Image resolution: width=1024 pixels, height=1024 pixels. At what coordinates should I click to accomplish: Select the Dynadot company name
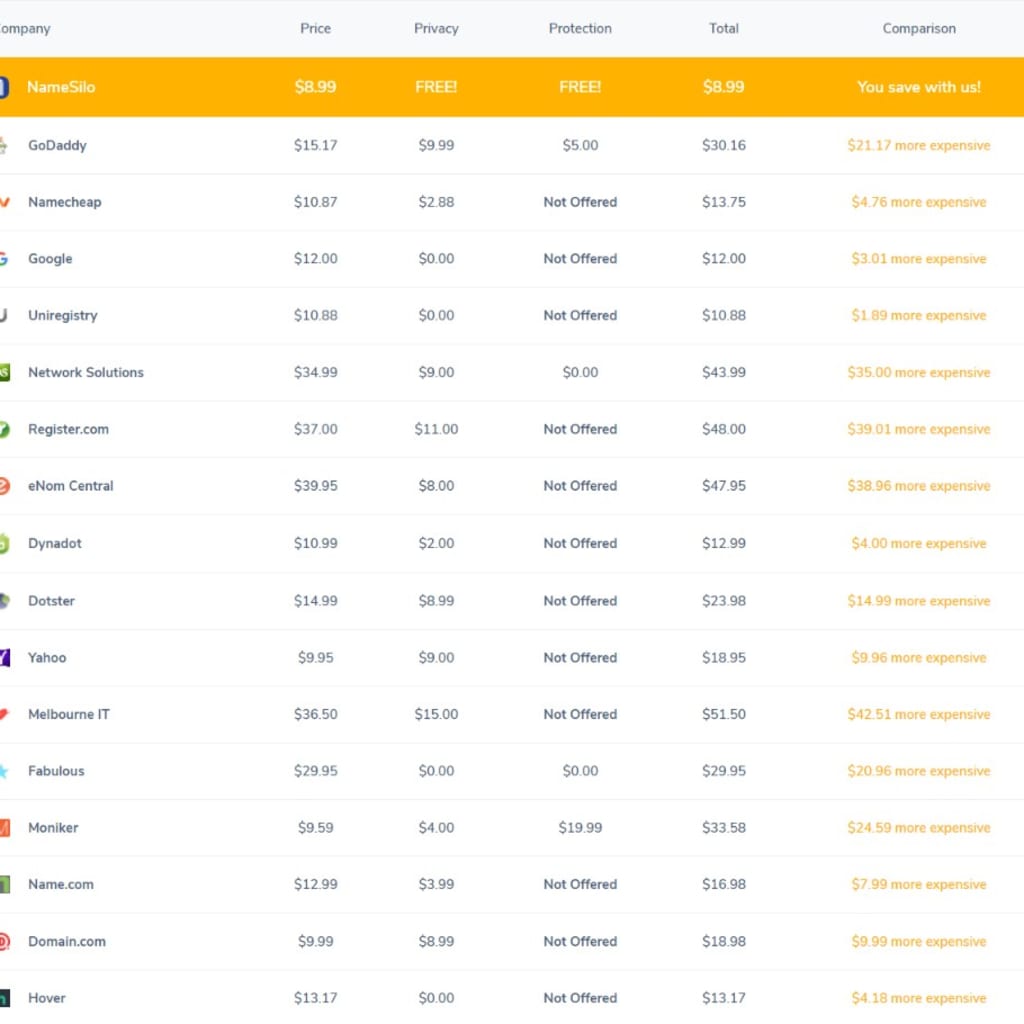click(55, 543)
